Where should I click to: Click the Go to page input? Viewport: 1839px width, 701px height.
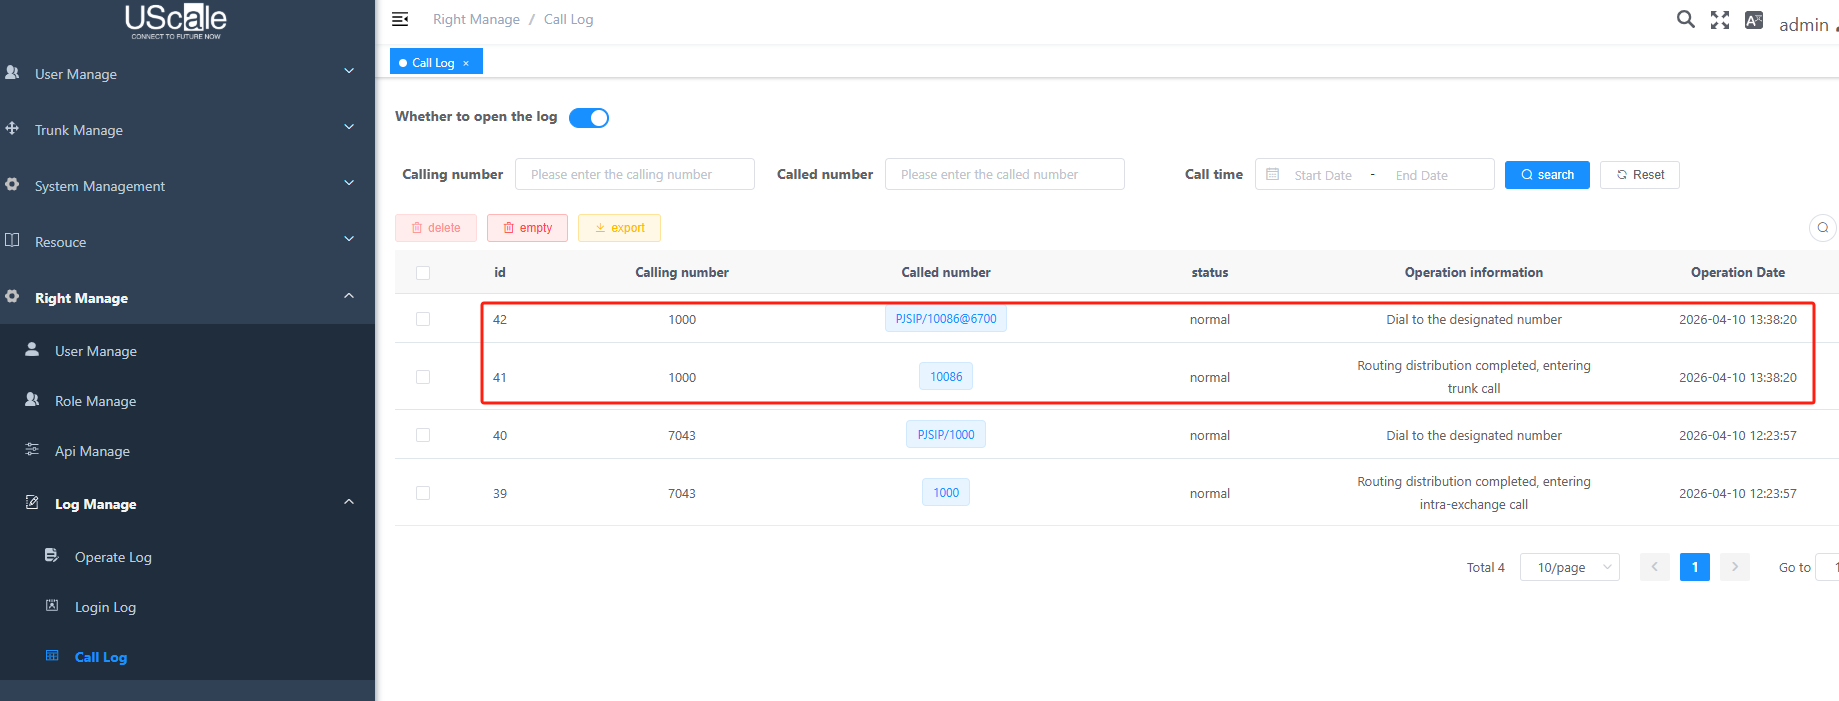[x=1828, y=567]
